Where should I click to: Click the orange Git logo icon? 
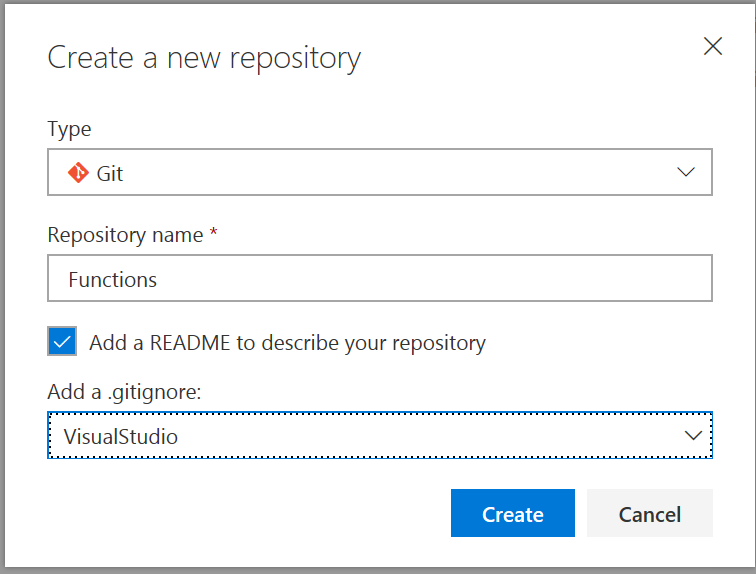(x=78, y=172)
